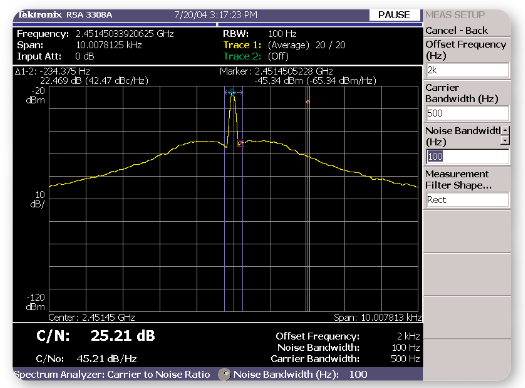Select the Span: 10.007813 kHz graph label
Screen dimensions: 525x388
pyautogui.click(x=377, y=317)
